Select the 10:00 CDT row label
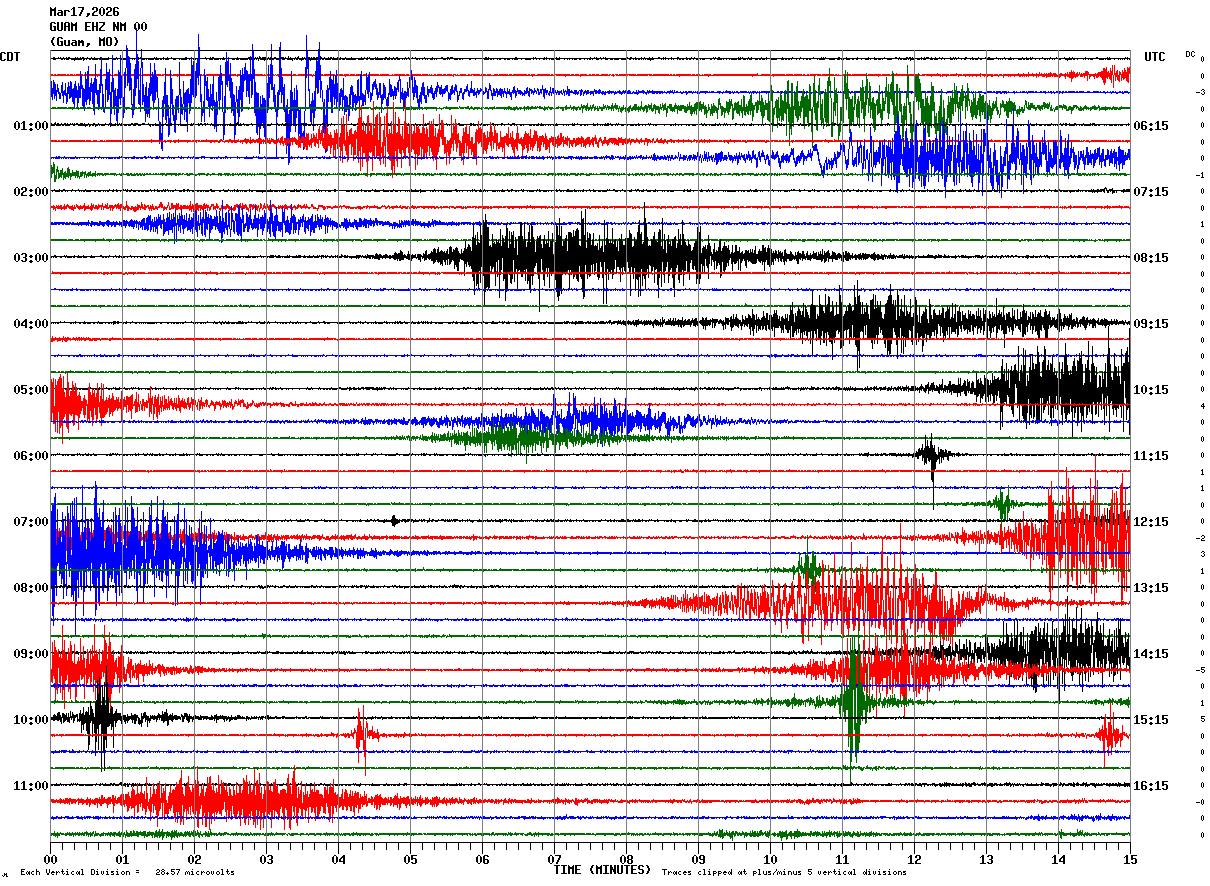 (x=31, y=720)
